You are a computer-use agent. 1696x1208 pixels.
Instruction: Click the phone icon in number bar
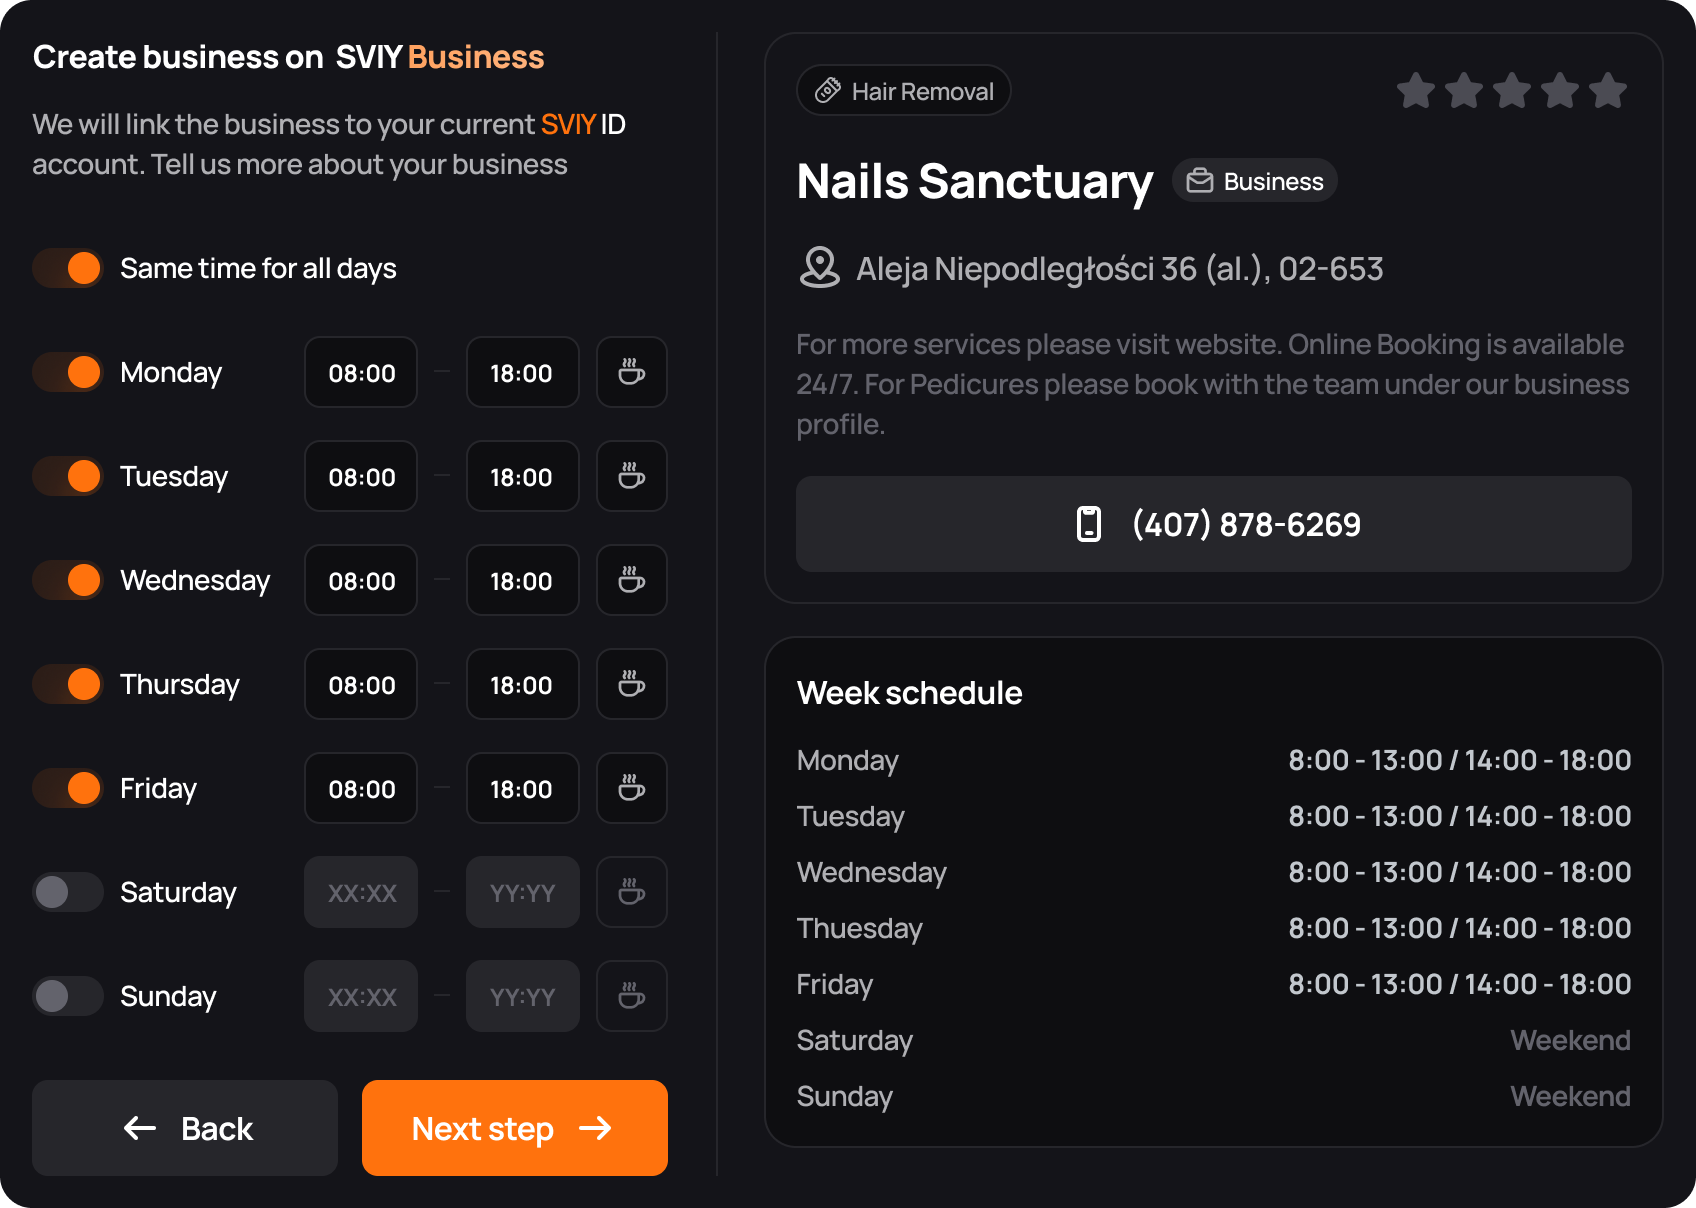(1089, 524)
